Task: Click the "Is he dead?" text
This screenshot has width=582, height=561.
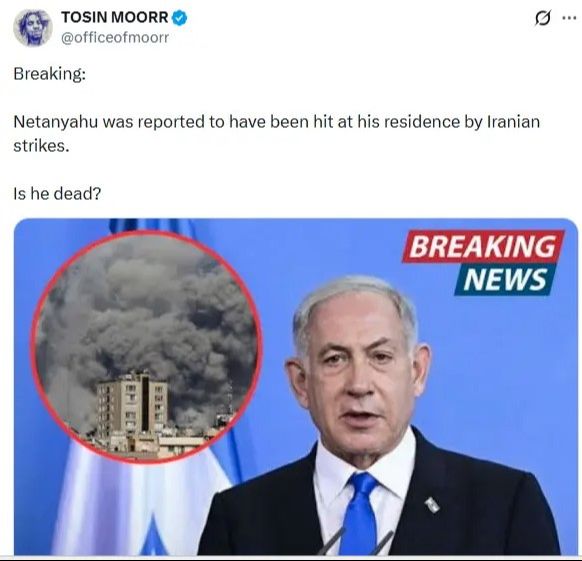Action: 57,193
